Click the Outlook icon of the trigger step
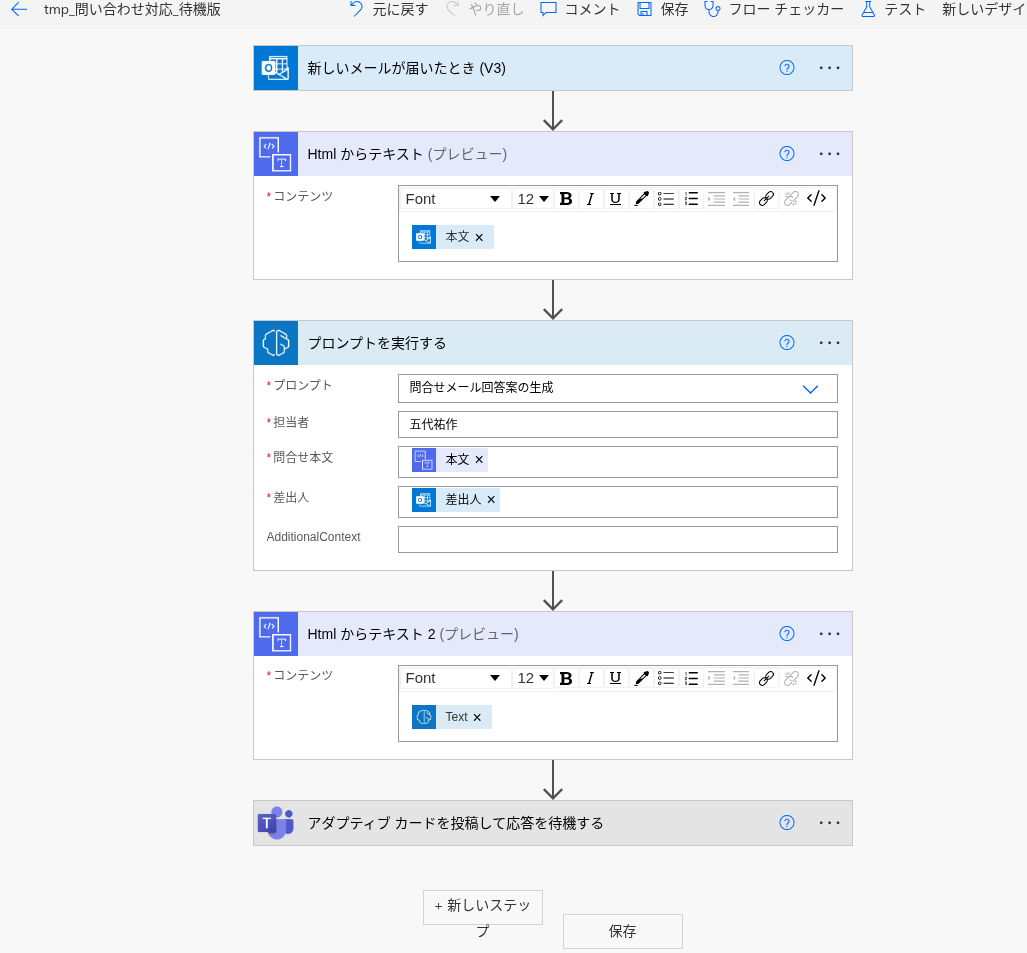Image resolution: width=1027 pixels, height=953 pixels. (x=276, y=68)
